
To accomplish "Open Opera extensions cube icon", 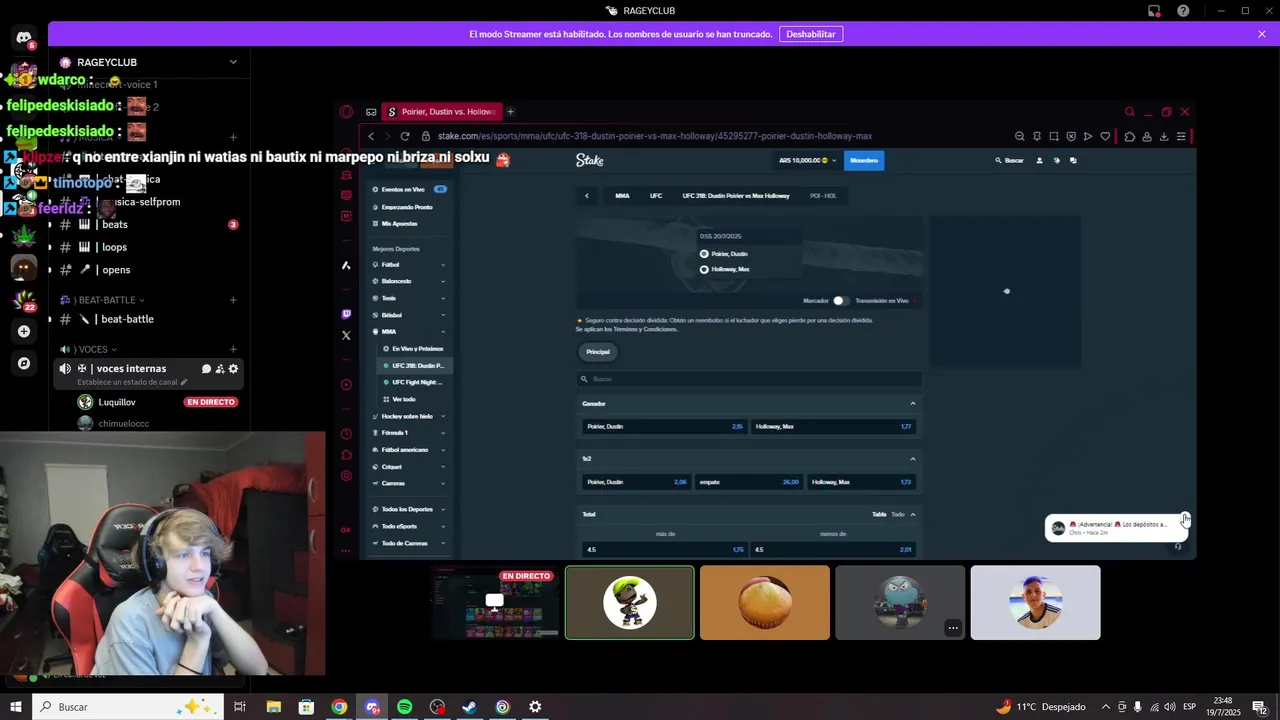I will pos(1130,136).
